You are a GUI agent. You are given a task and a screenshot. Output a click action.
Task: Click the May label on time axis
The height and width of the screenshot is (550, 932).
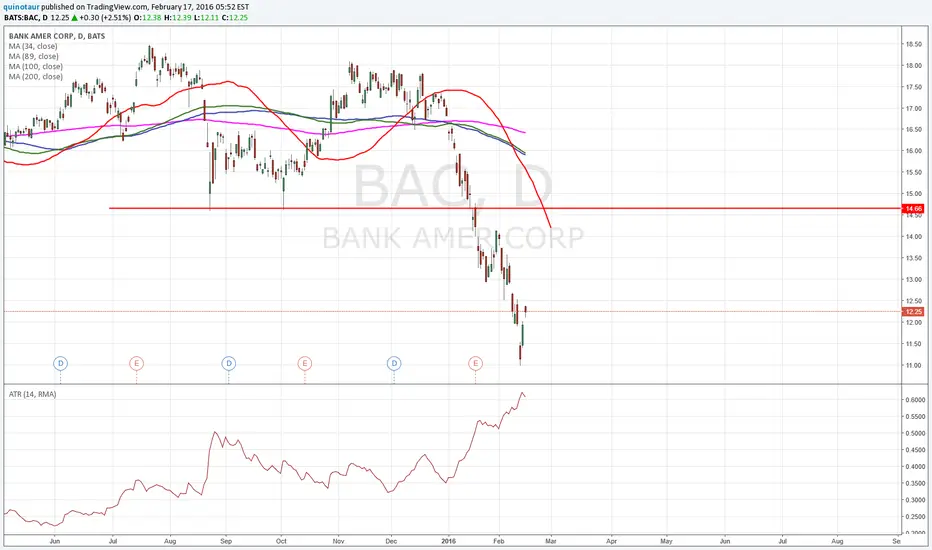coord(666,541)
